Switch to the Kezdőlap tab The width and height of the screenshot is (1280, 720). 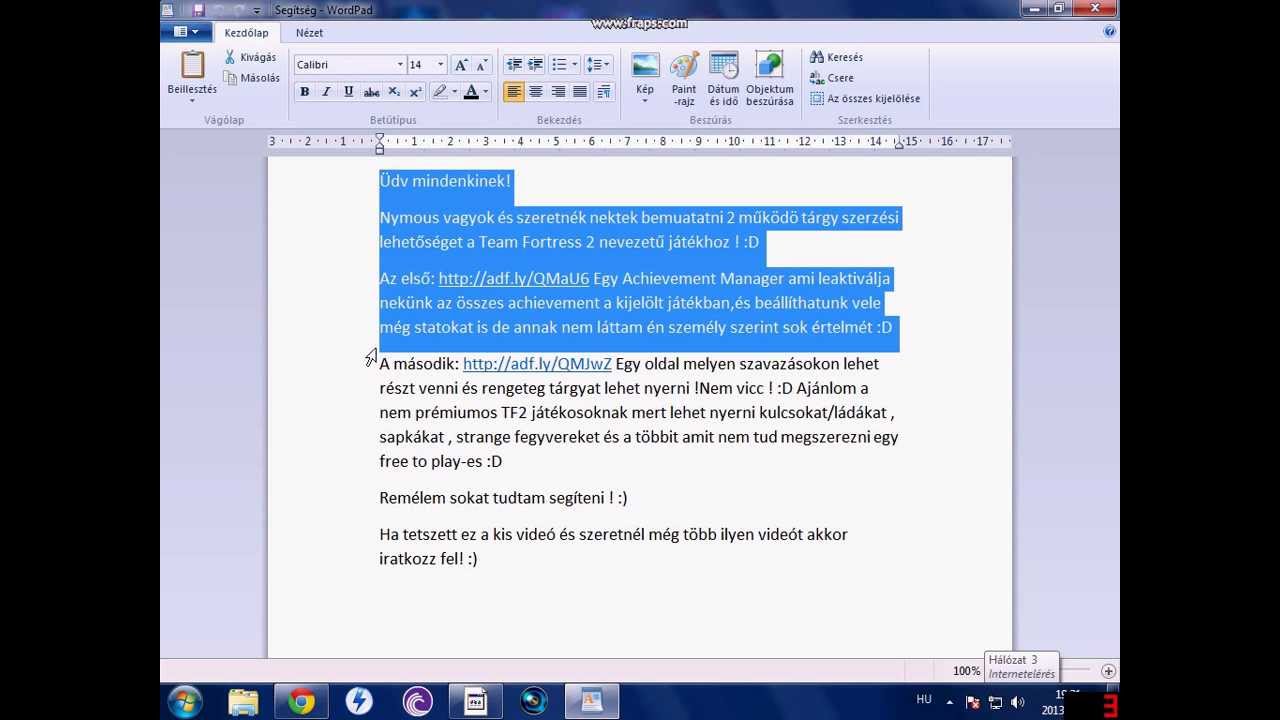pos(246,33)
